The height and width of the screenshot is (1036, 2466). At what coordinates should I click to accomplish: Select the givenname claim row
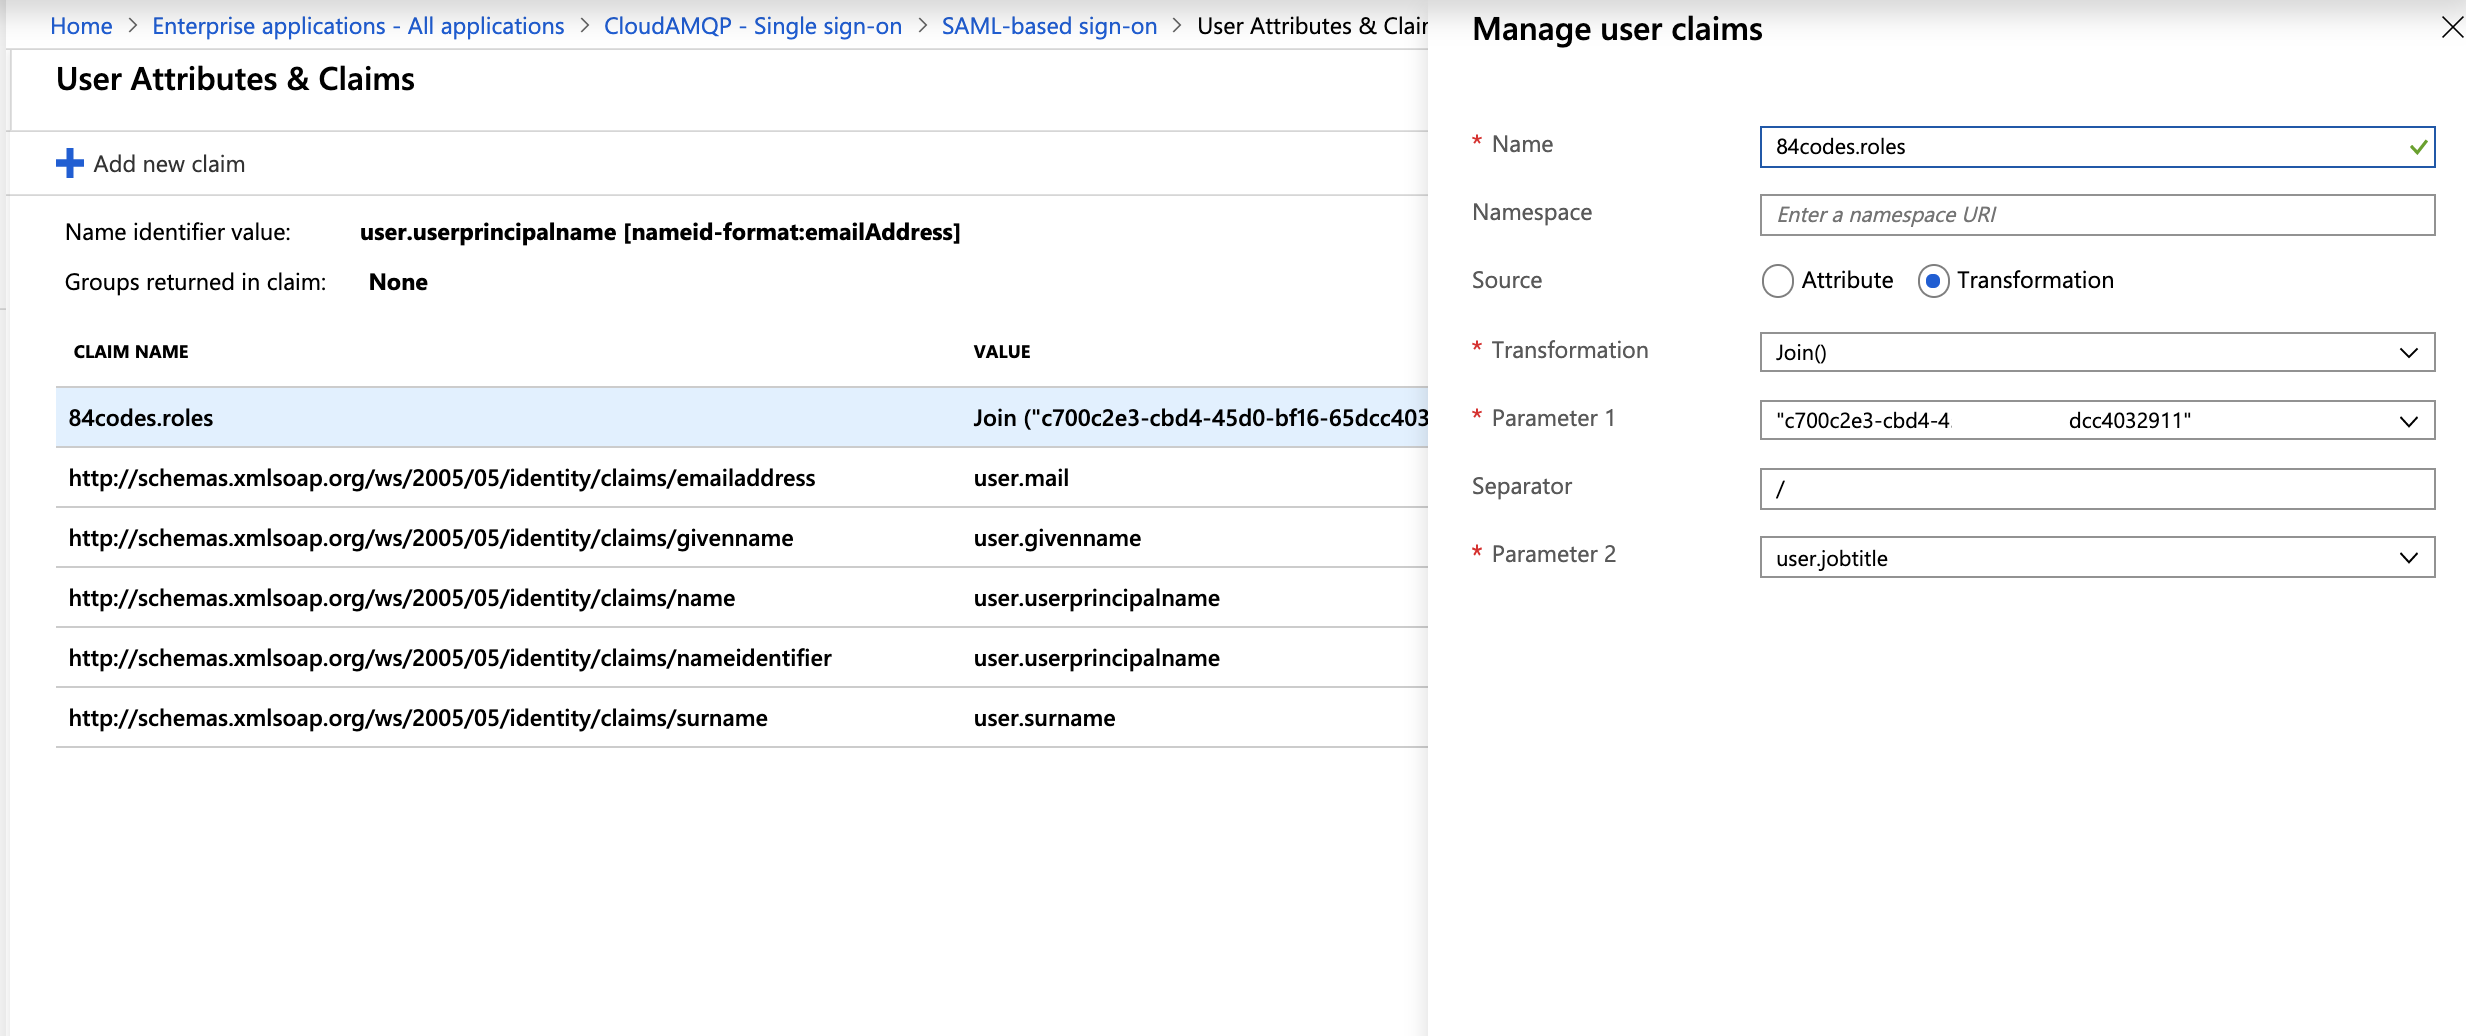(x=742, y=538)
